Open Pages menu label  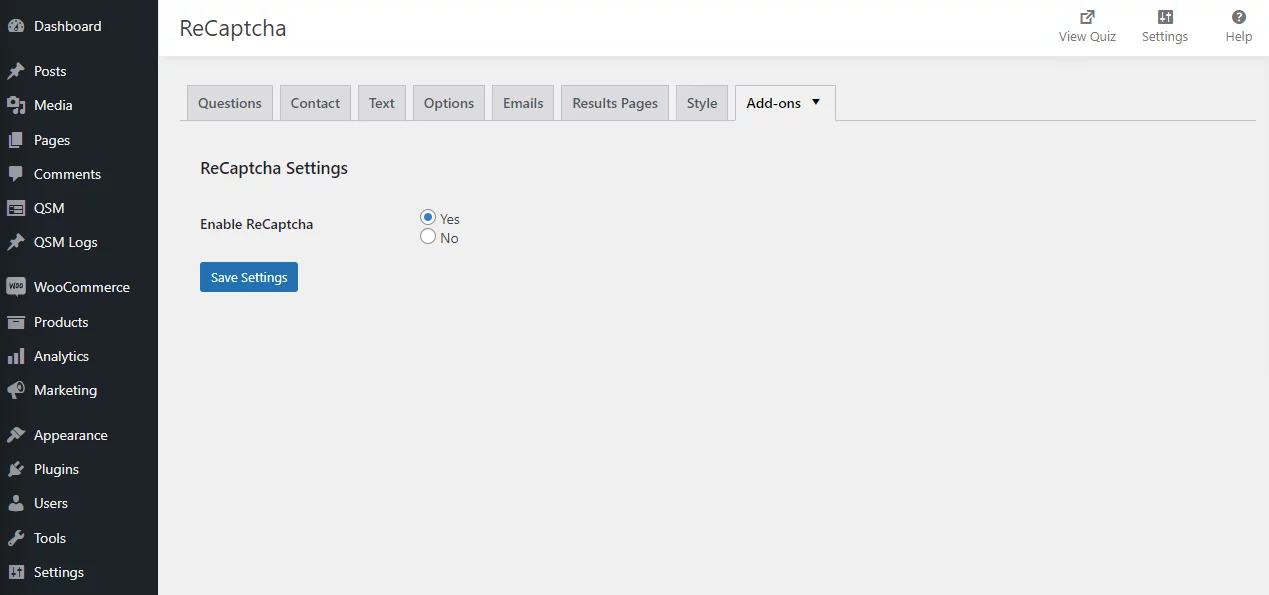[x=52, y=140]
